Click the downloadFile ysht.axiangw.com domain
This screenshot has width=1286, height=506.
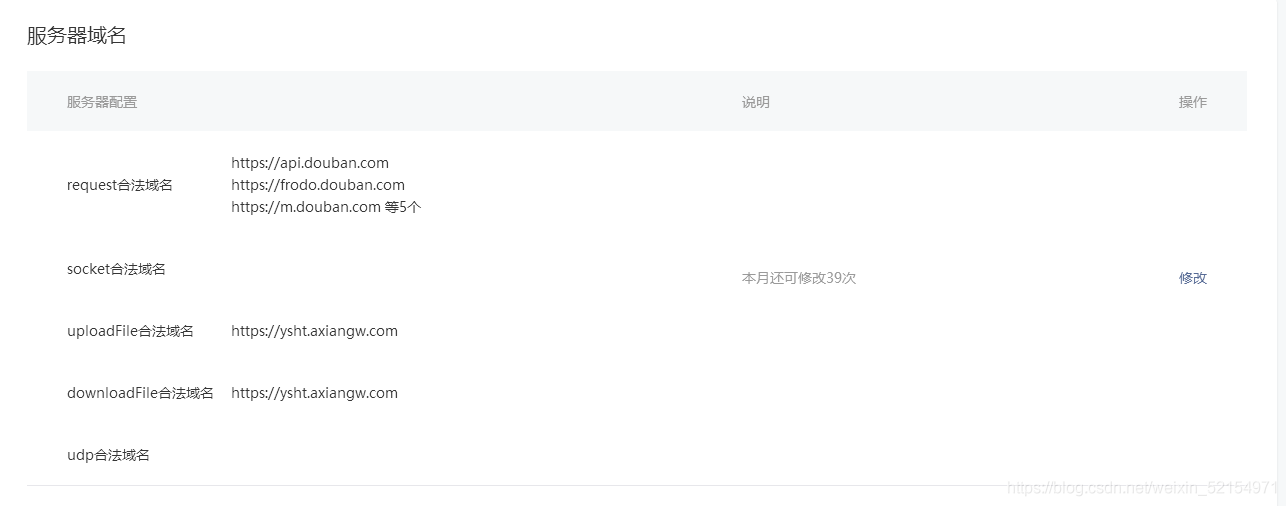tap(314, 393)
